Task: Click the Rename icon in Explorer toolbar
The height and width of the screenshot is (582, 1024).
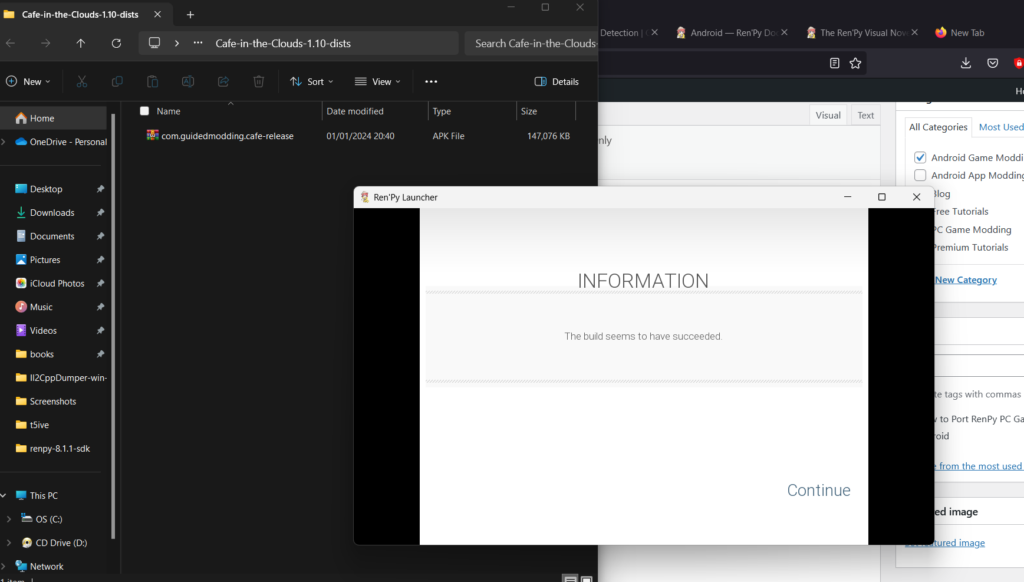Action: pos(188,82)
